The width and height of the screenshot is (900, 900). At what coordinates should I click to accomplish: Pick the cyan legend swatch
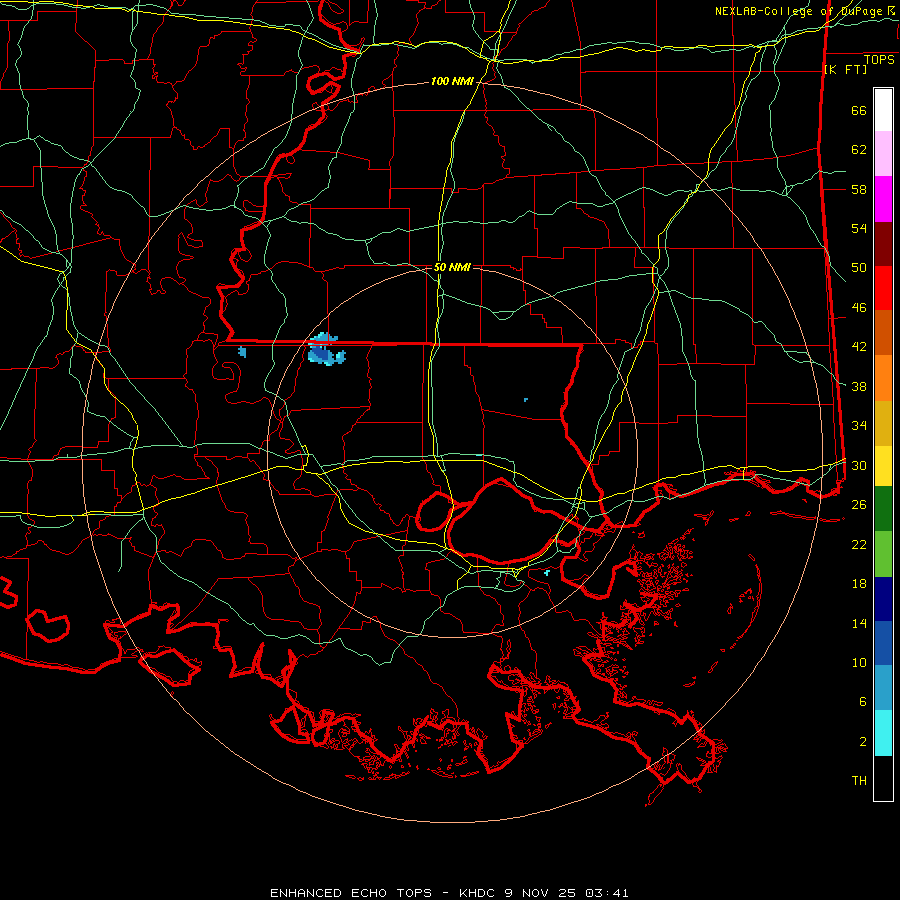click(883, 733)
